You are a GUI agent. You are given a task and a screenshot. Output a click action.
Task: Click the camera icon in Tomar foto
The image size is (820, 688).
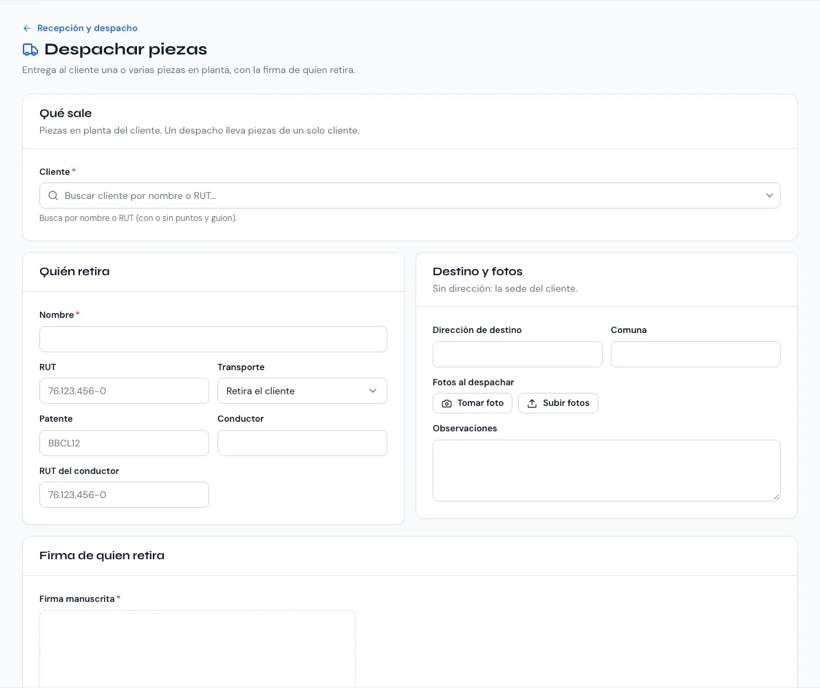point(447,403)
